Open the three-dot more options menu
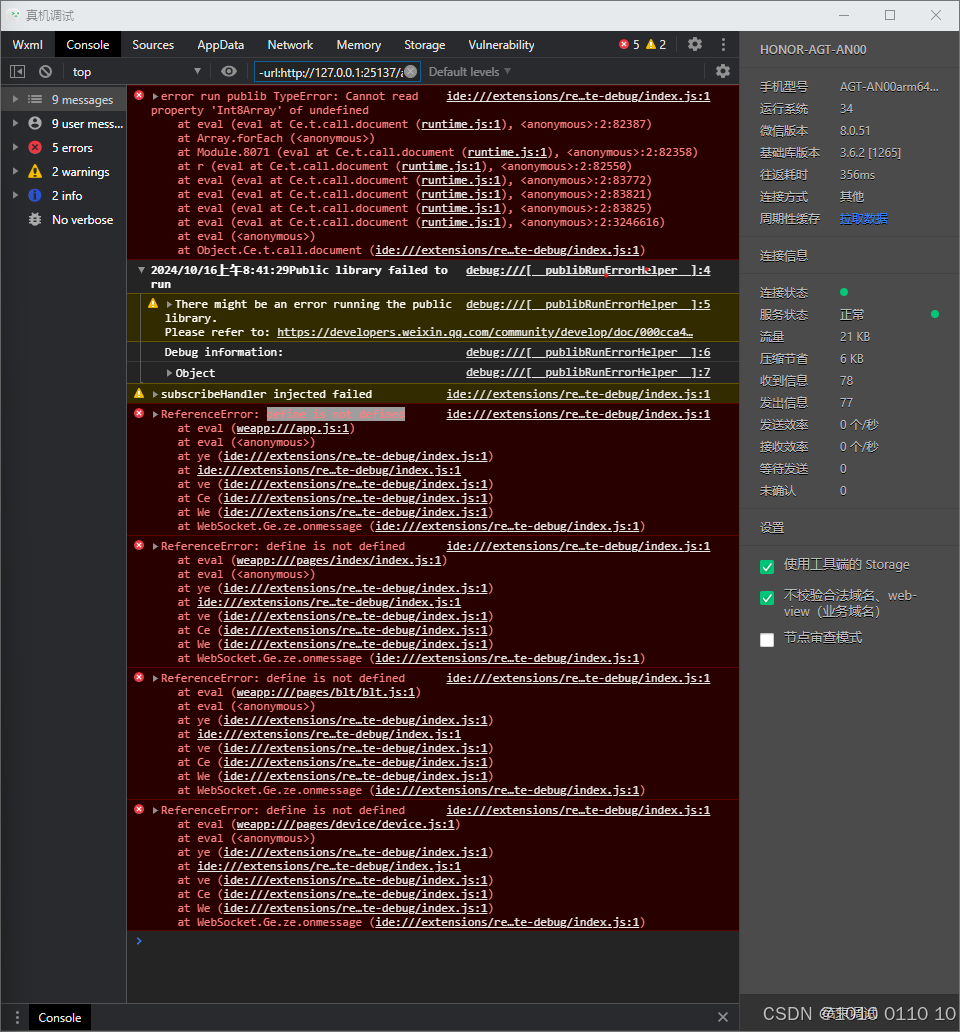Viewport: 960px width, 1032px height. (723, 44)
